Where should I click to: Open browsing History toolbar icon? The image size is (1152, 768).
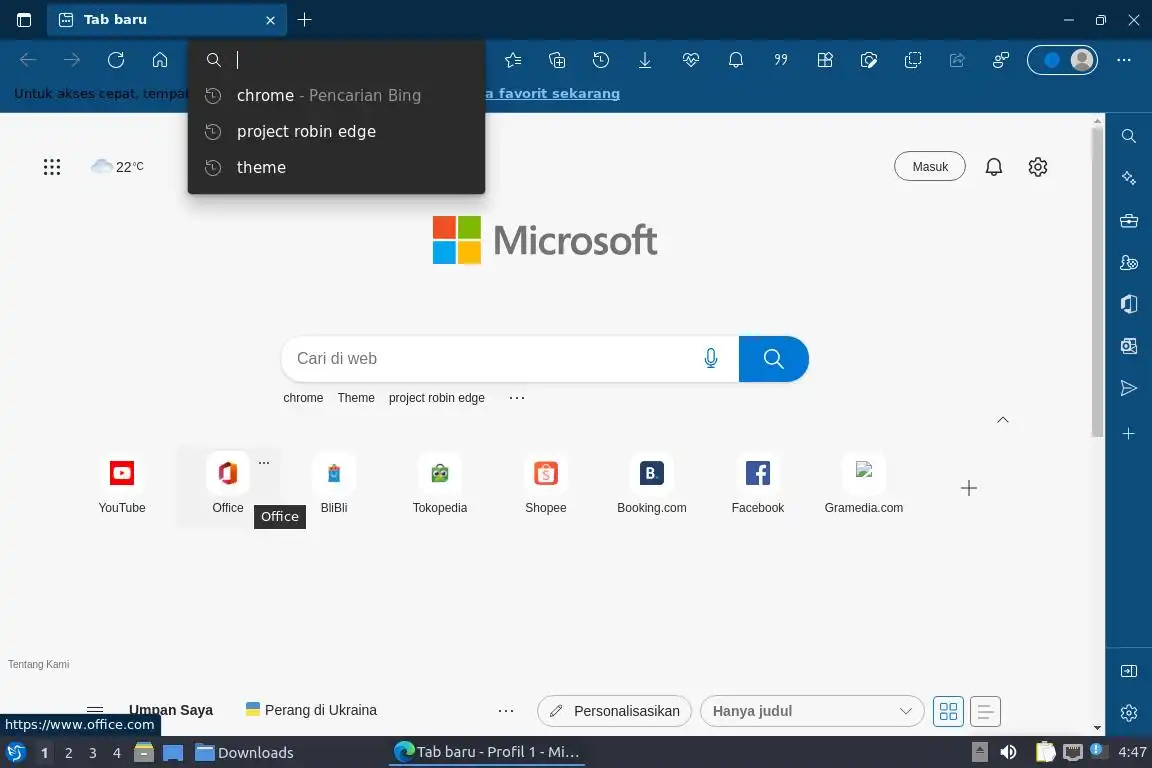click(x=601, y=60)
